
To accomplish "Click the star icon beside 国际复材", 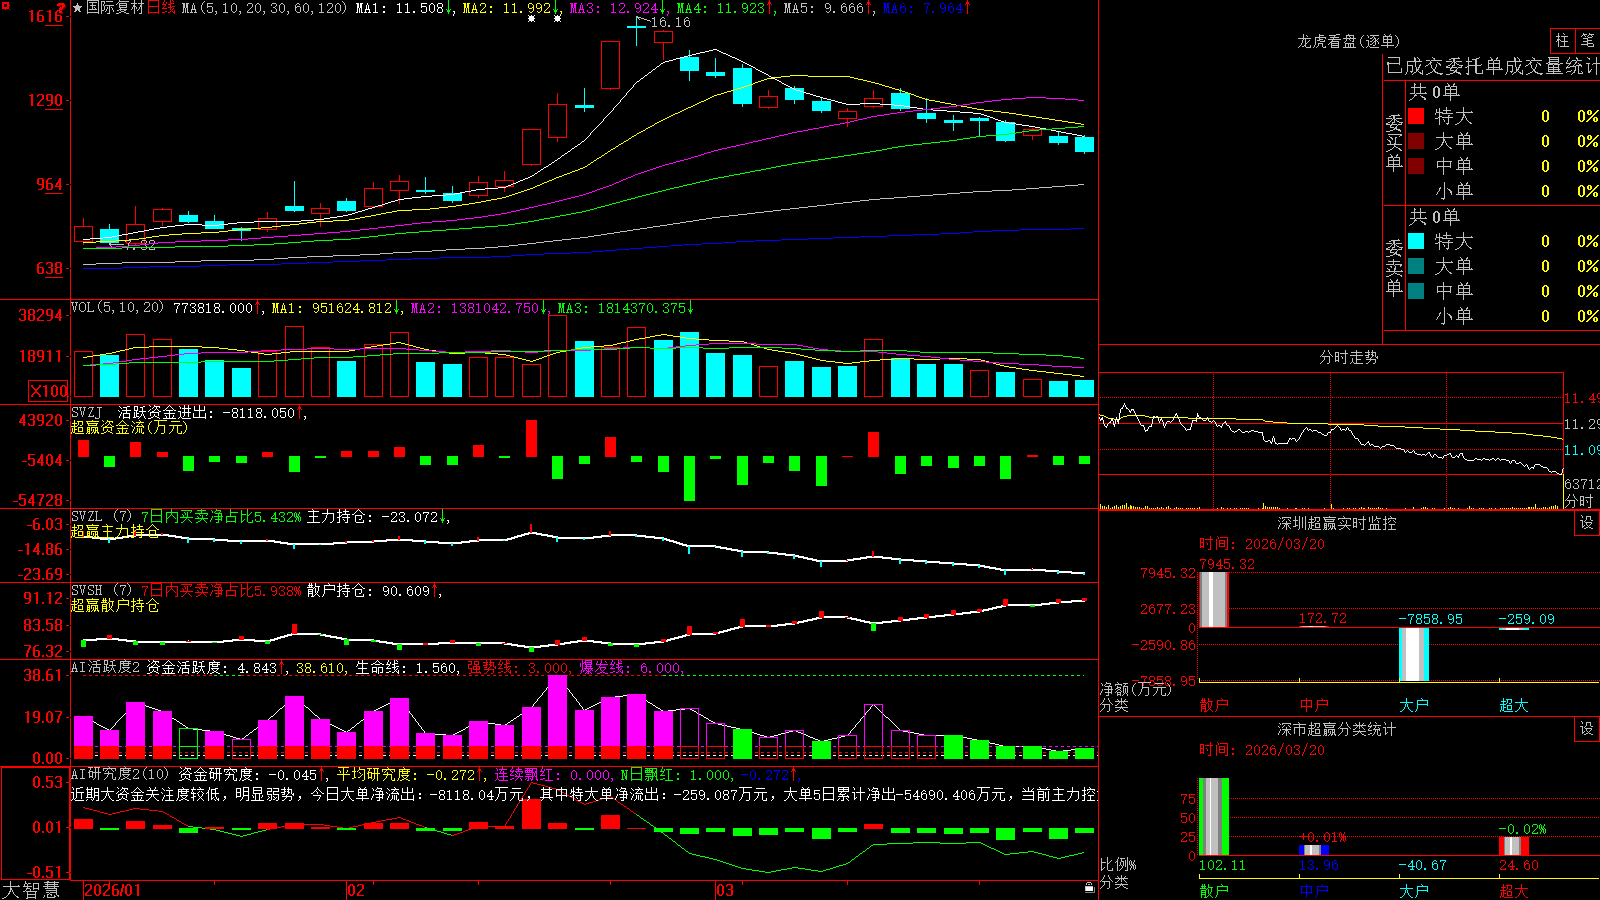I will (x=78, y=8).
